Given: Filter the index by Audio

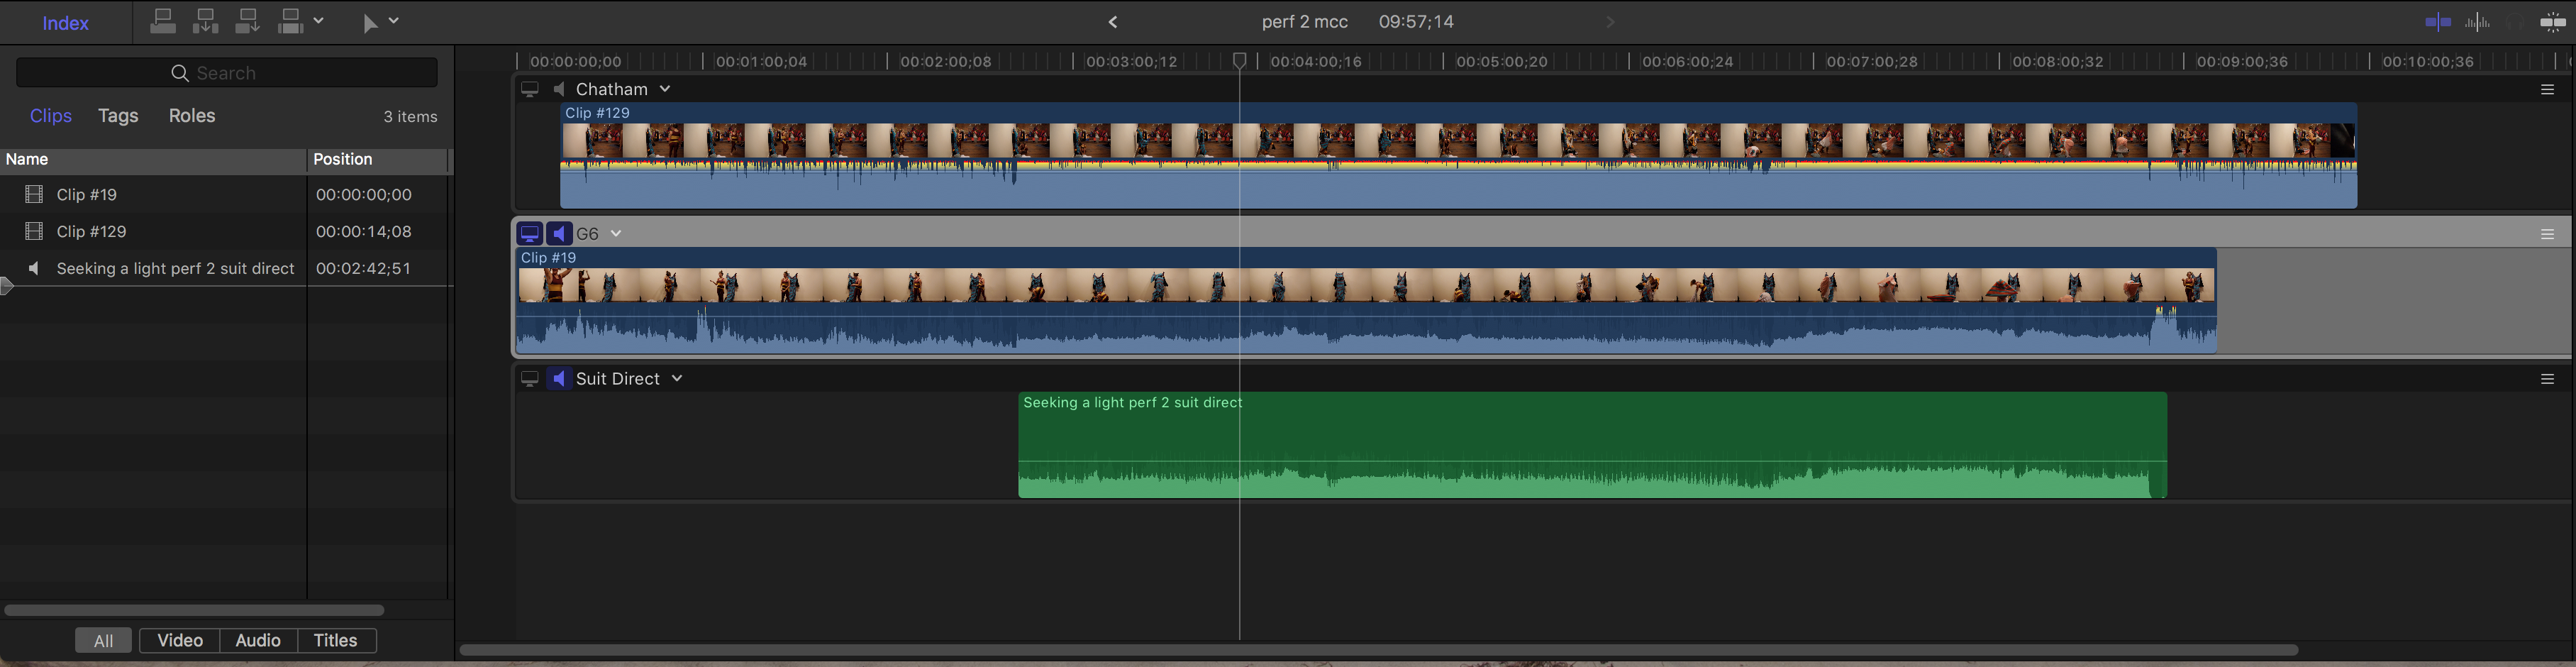Looking at the screenshot, I should pyautogui.click(x=258, y=641).
